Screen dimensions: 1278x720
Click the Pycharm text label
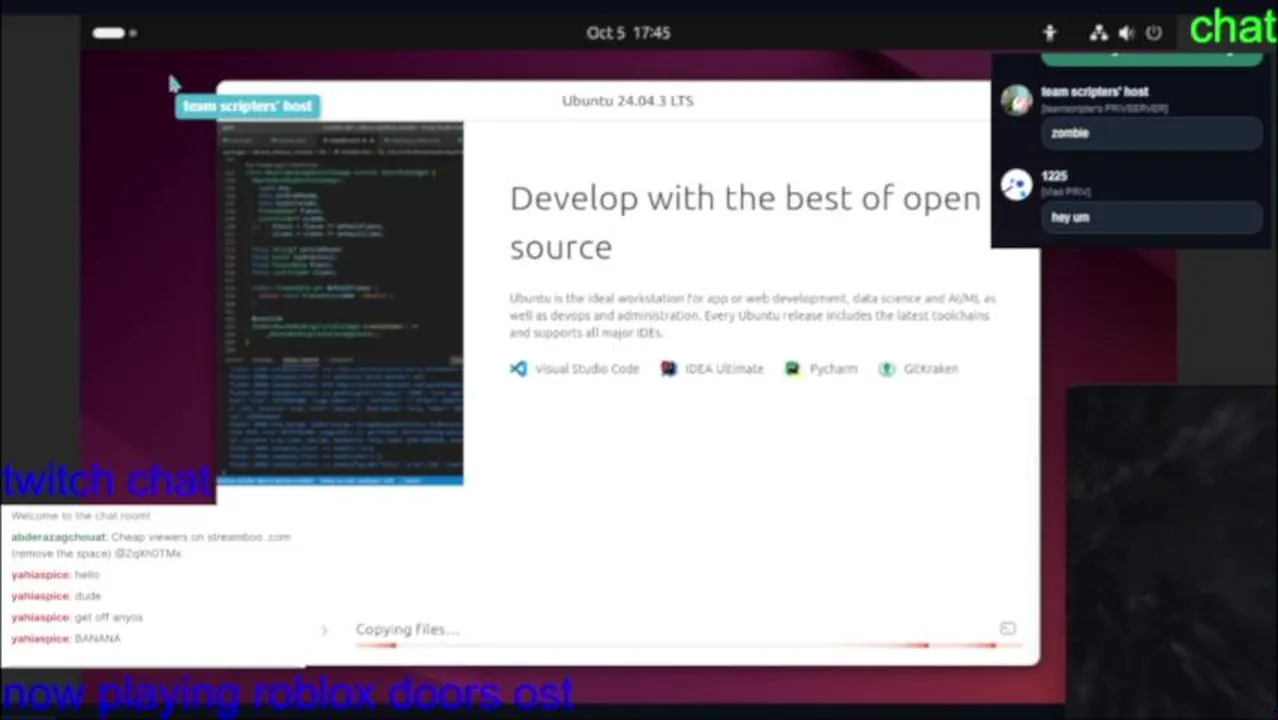coord(833,368)
